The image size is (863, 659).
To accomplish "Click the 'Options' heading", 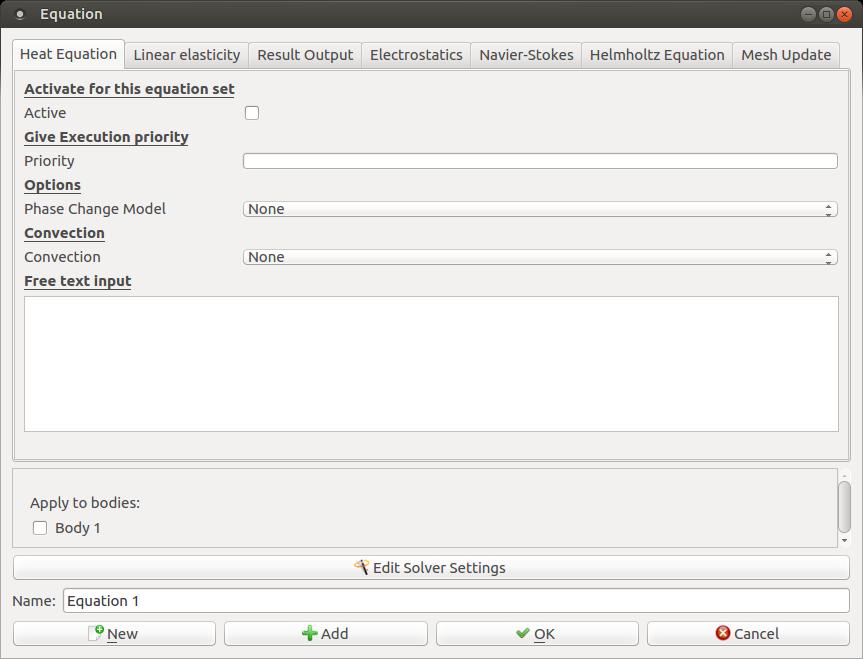I will 52,186.
